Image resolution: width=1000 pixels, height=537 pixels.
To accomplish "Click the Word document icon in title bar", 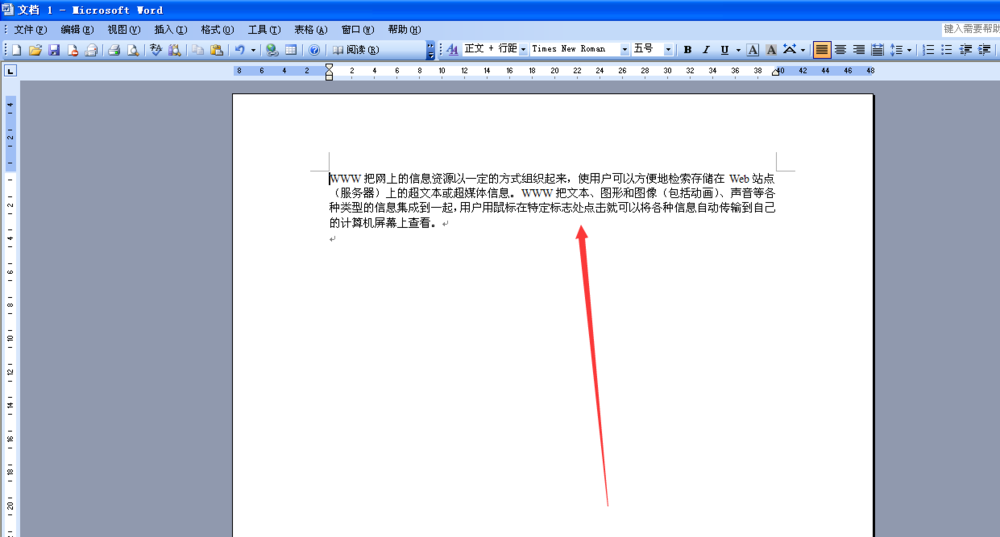I will (x=7, y=10).
